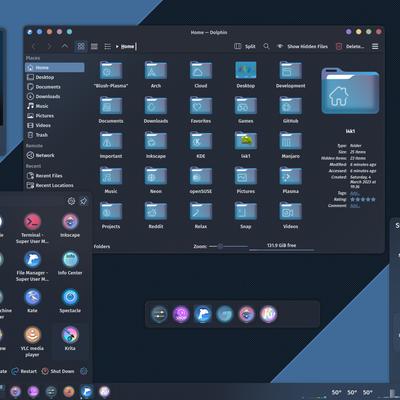Image resolution: width=400 pixels, height=400 pixels.
Task: Launch VLC media player from launcher
Action: click(32, 341)
